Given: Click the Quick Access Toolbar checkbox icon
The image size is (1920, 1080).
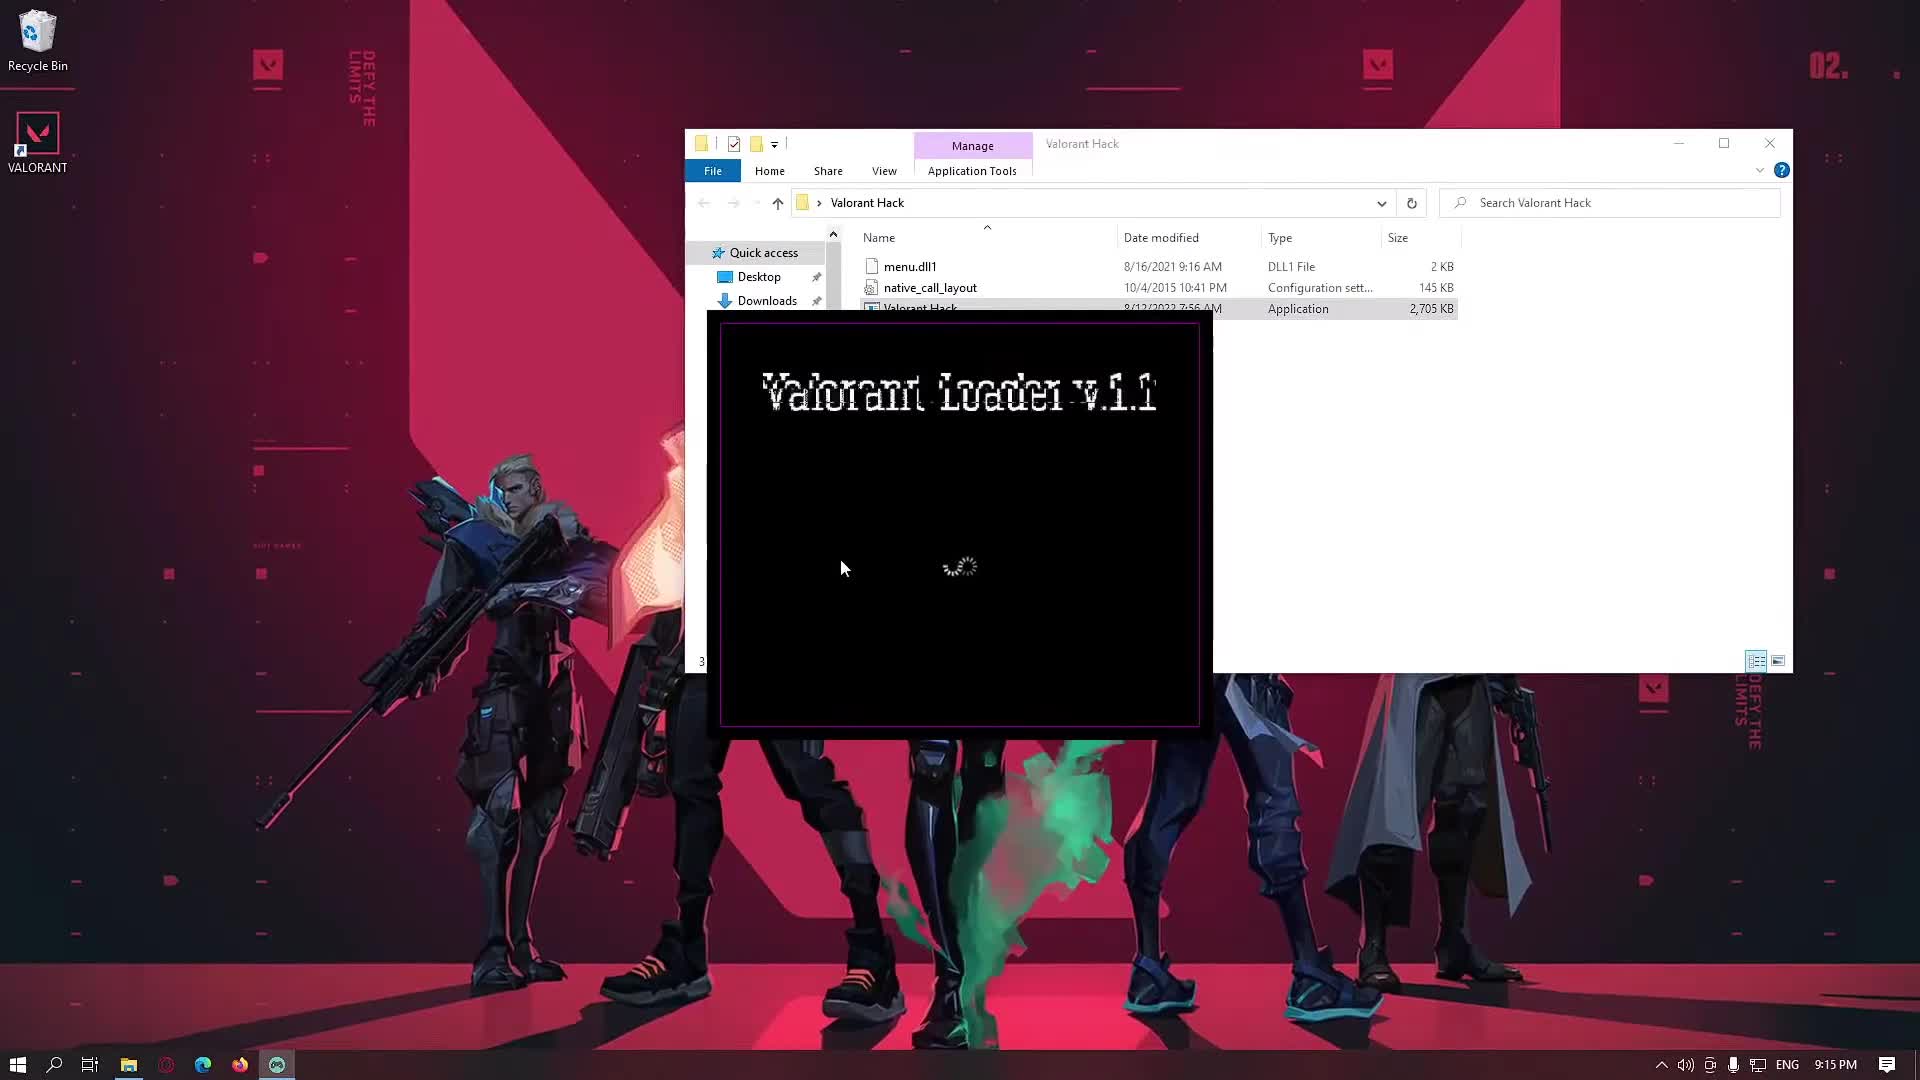Looking at the screenshot, I should [x=734, y=144].
